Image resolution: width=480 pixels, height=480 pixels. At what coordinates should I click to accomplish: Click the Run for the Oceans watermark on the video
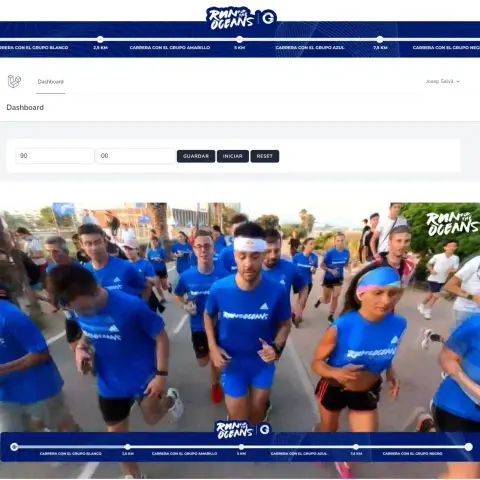pyautogui.click(x=453, y=224)
